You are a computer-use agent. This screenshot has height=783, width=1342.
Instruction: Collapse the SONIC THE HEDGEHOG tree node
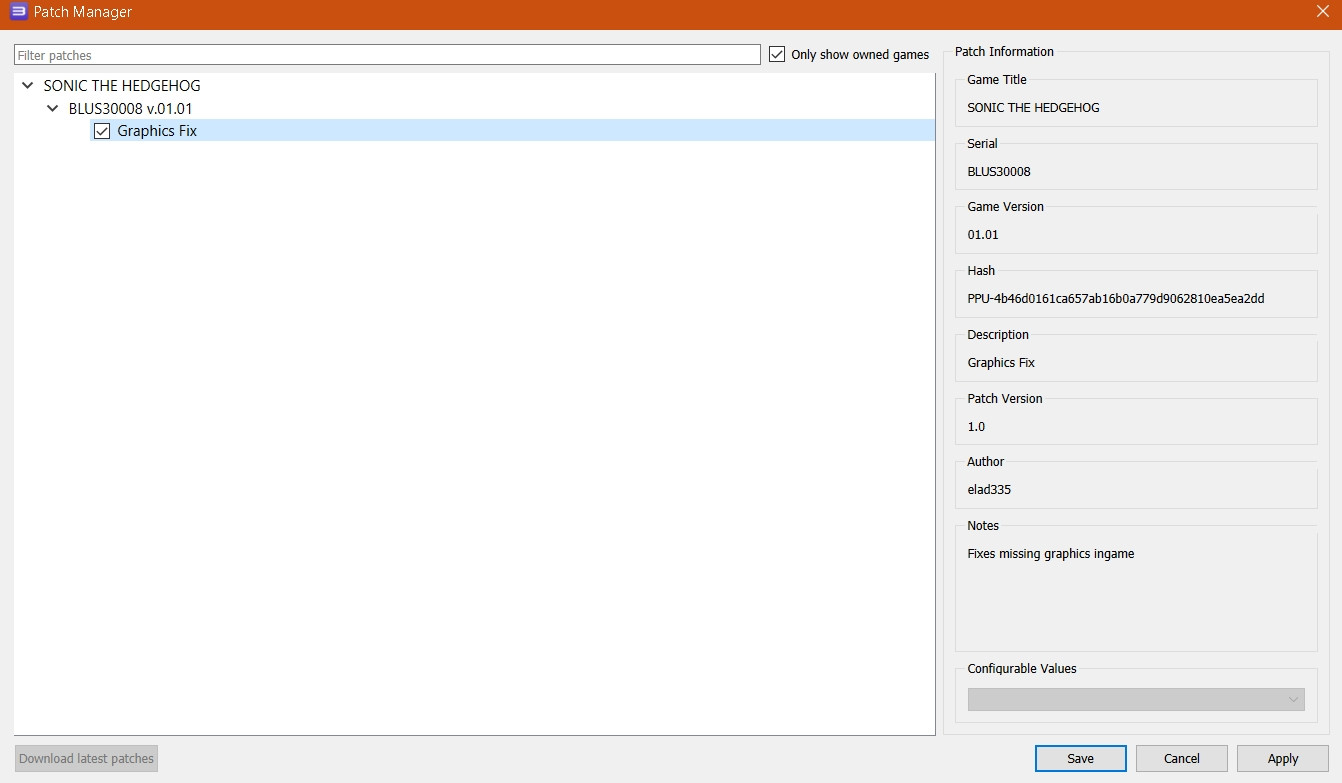pos(28,86)
